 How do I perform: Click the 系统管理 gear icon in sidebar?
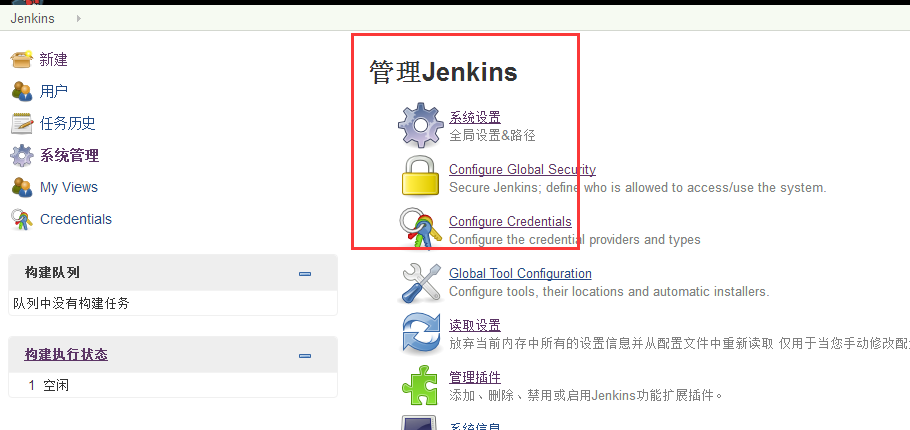pos(21,156)
